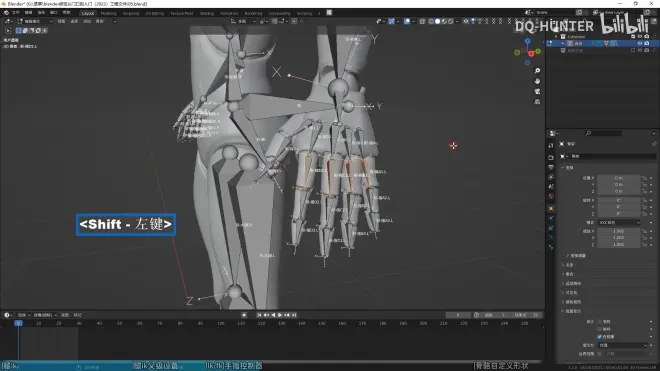Disable render for selected armature (camera icon)
This screenshot has width=660, height=371.
647,43
